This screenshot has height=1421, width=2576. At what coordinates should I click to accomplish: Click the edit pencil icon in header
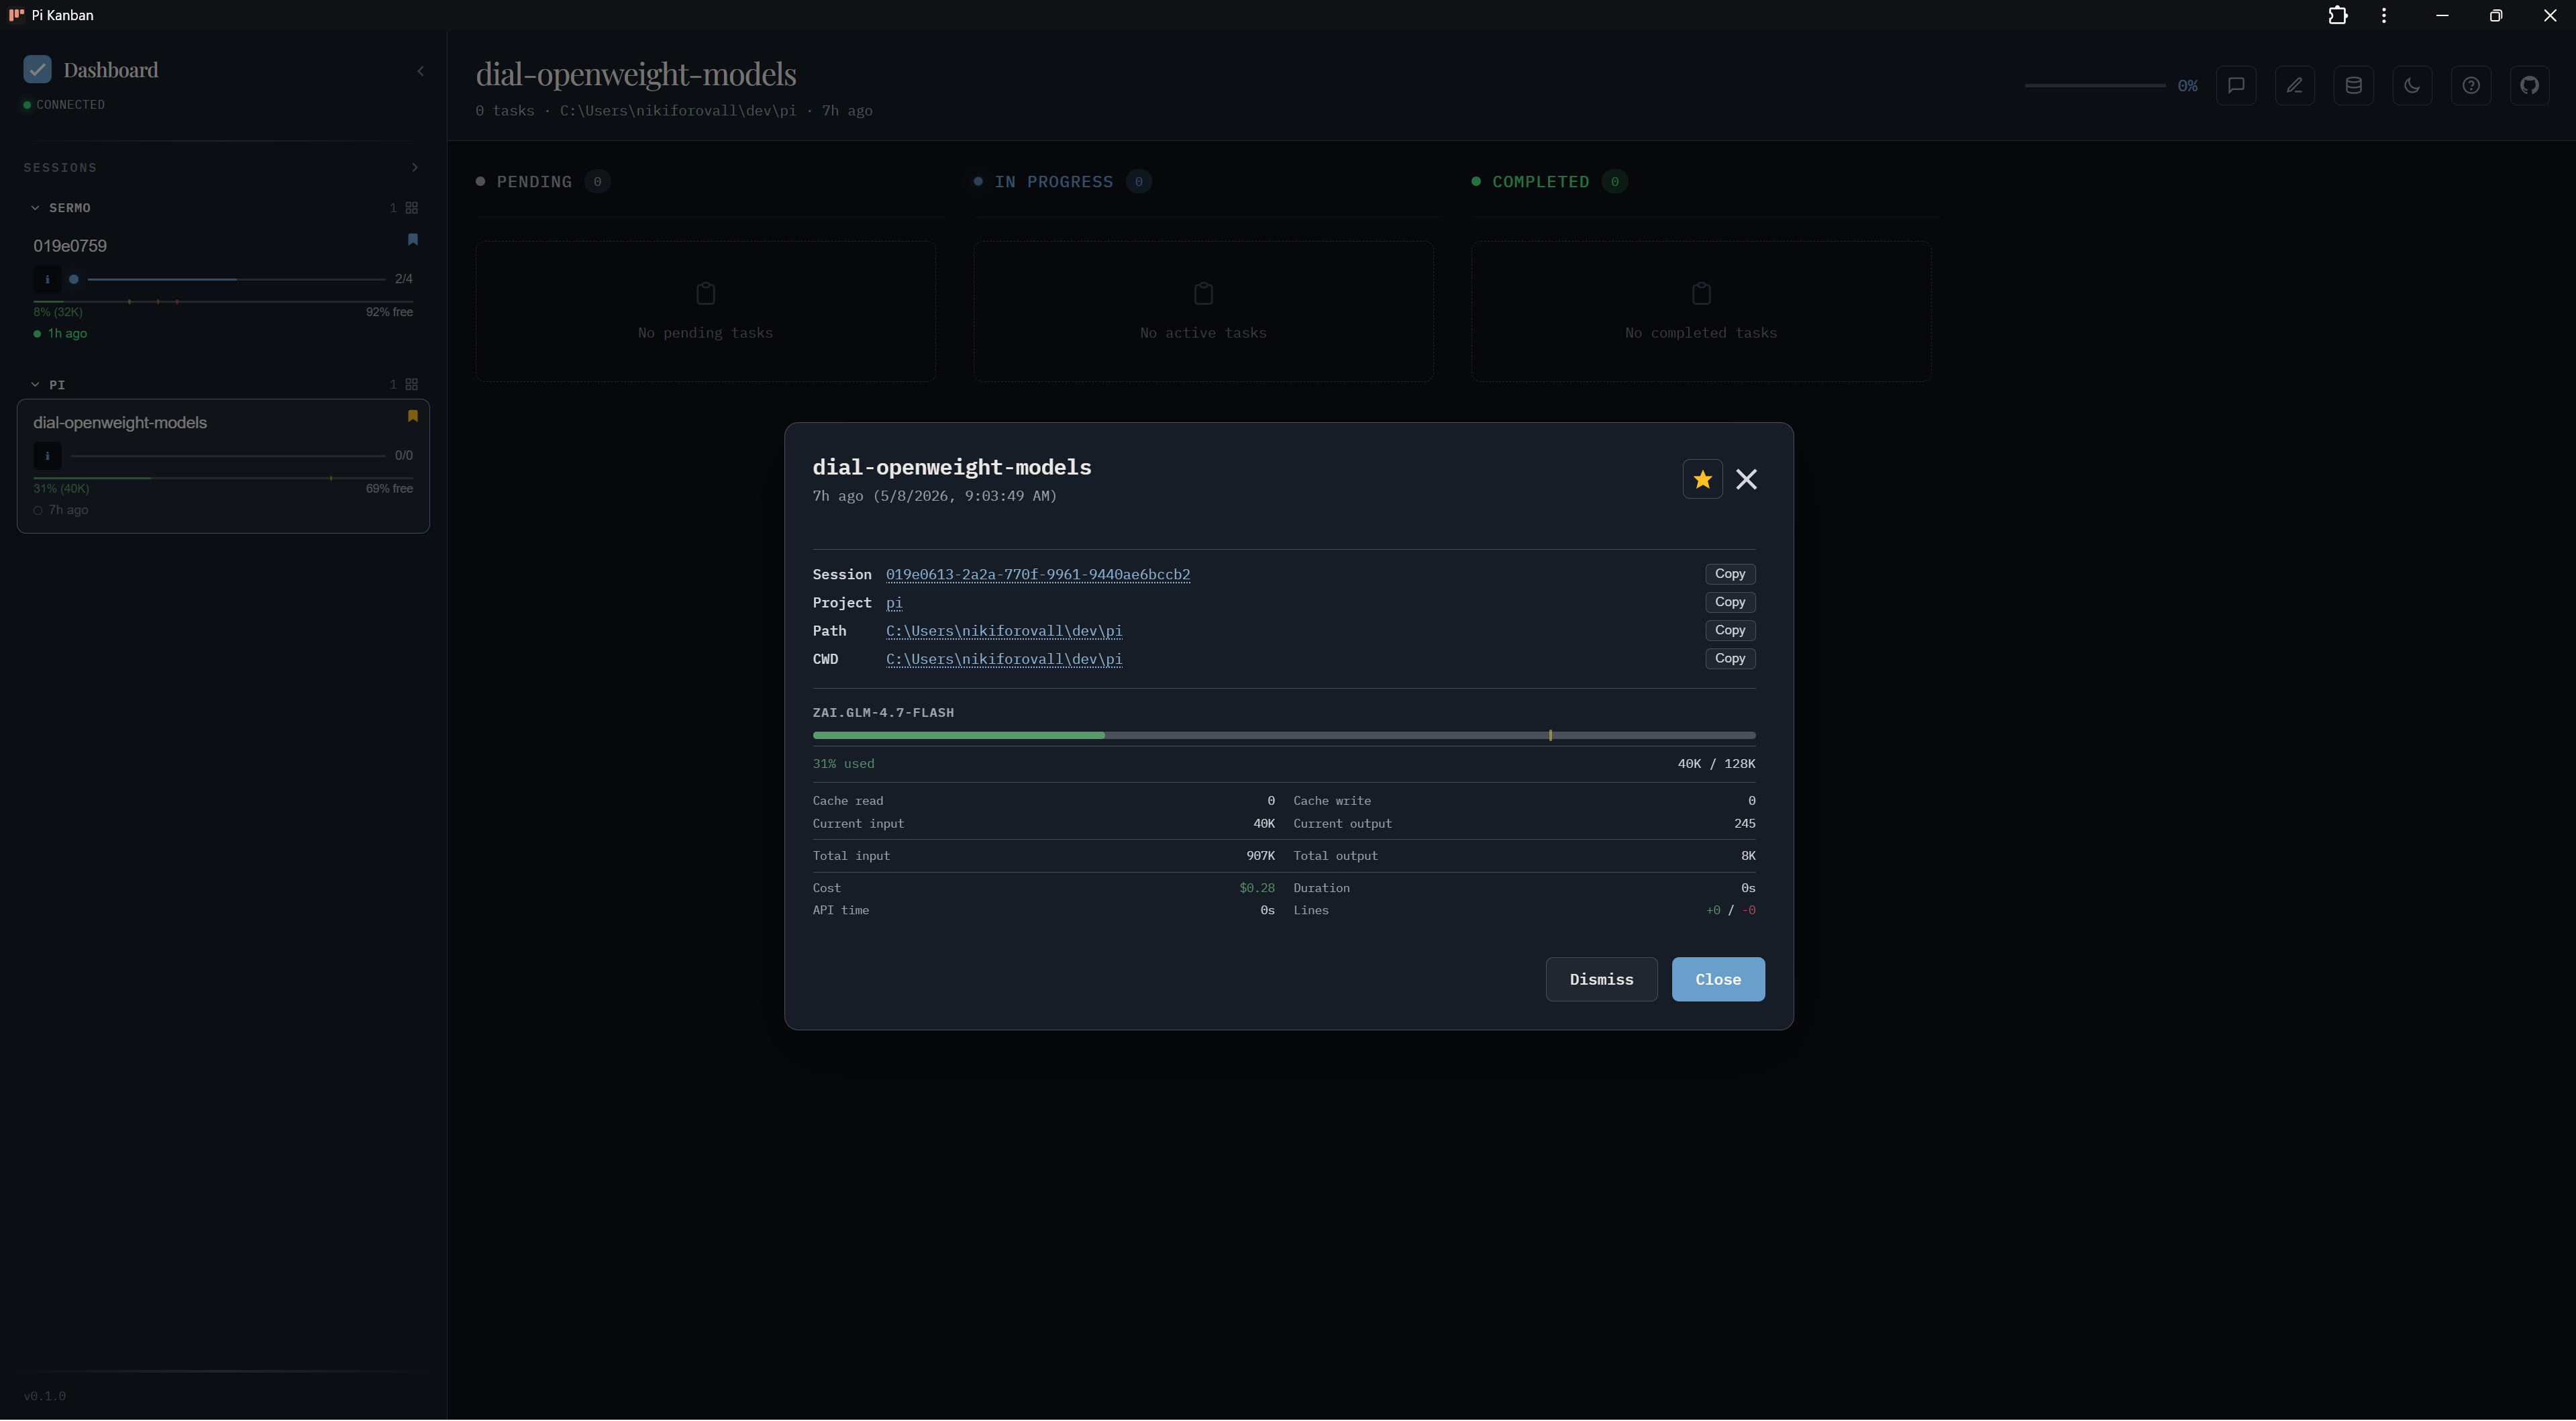pos(2294,85)
